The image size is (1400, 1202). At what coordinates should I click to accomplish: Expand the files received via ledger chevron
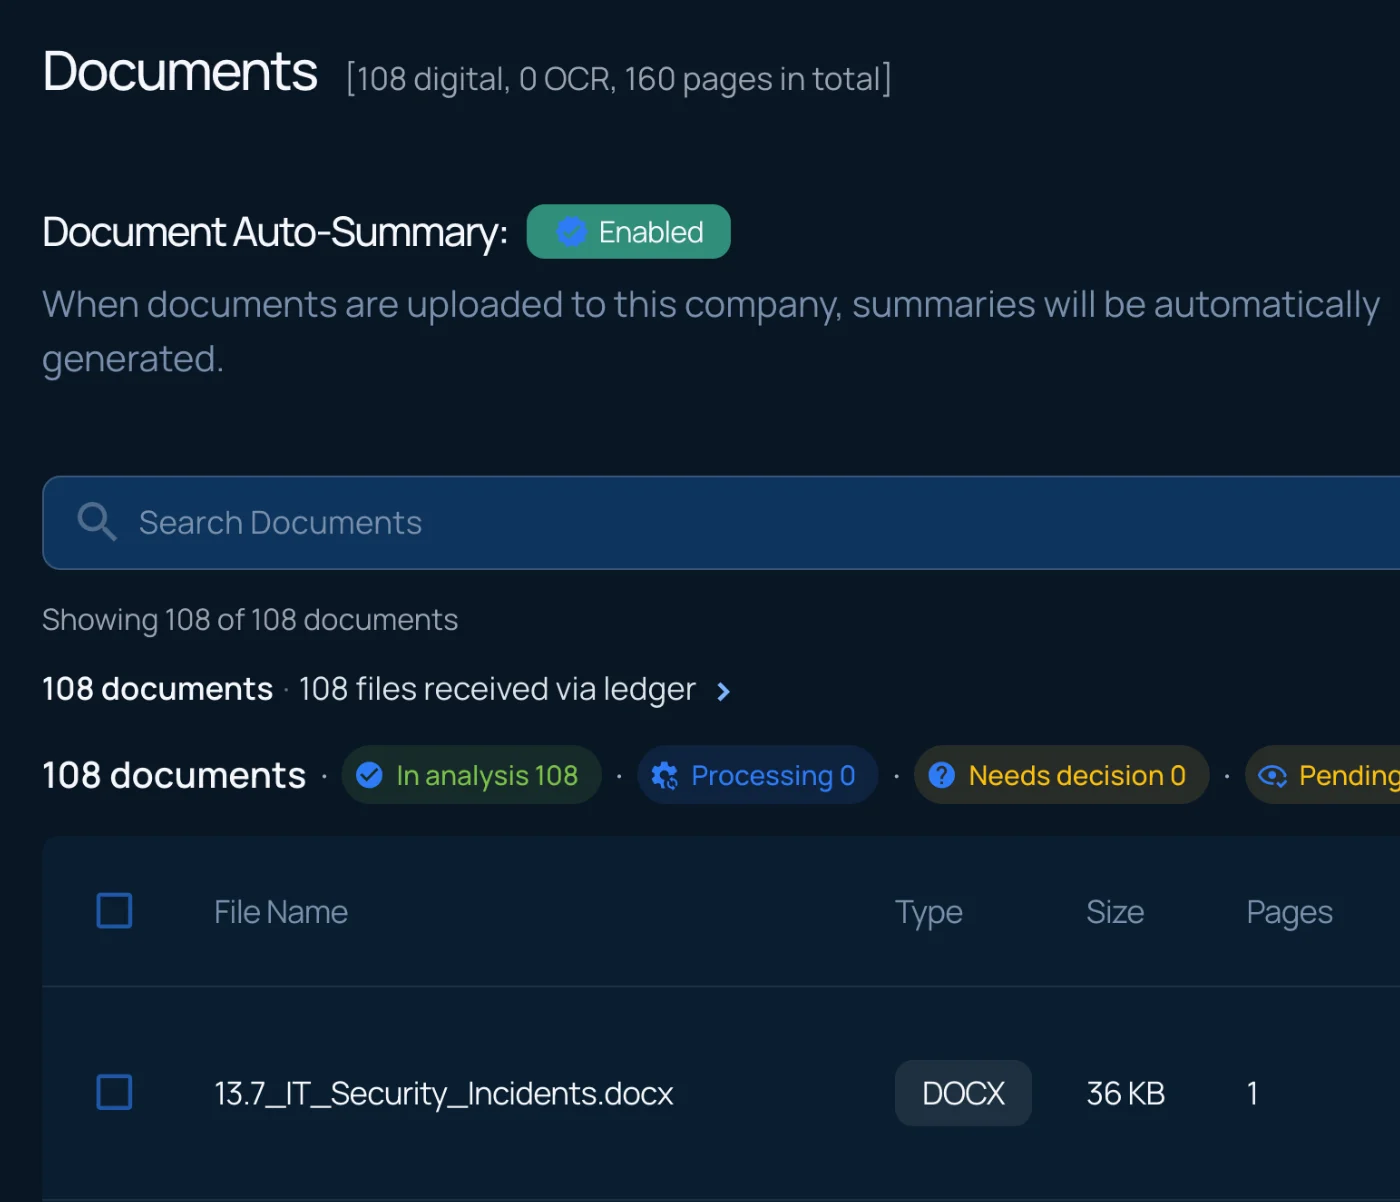[x=723, y=691]
